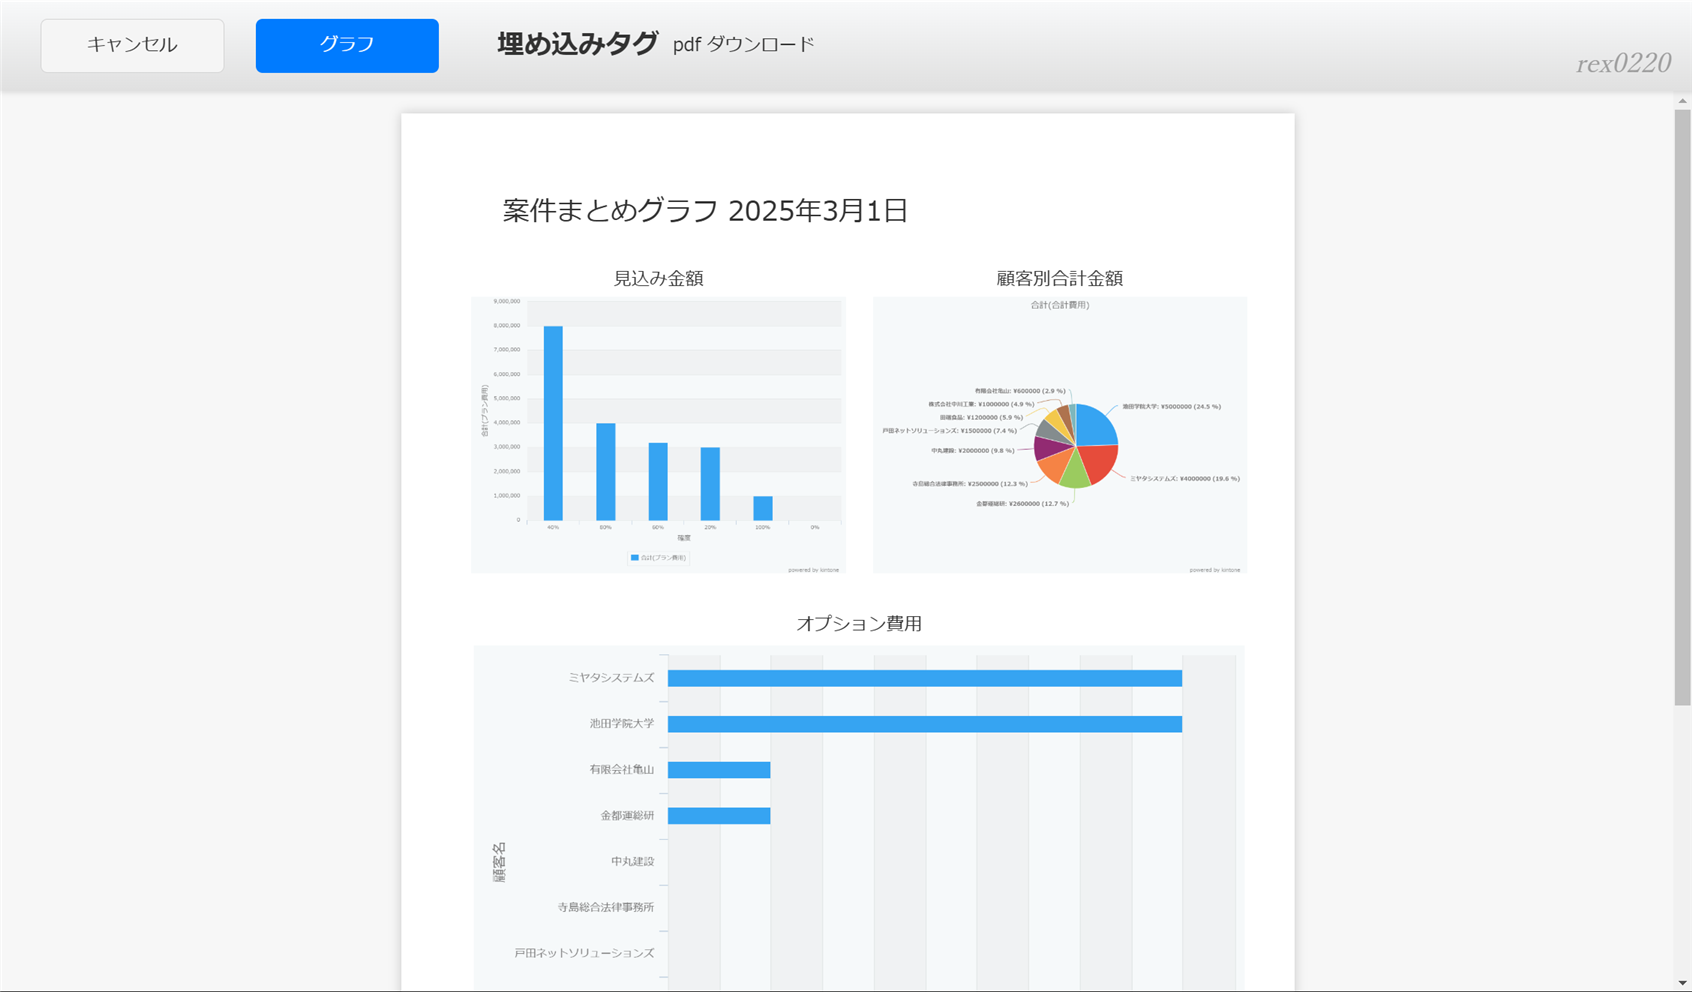Screen dimensions: 1692x992
Task: Click the scrollbar up arrow
Action: pyautogui.click(x=1683, y=101)
